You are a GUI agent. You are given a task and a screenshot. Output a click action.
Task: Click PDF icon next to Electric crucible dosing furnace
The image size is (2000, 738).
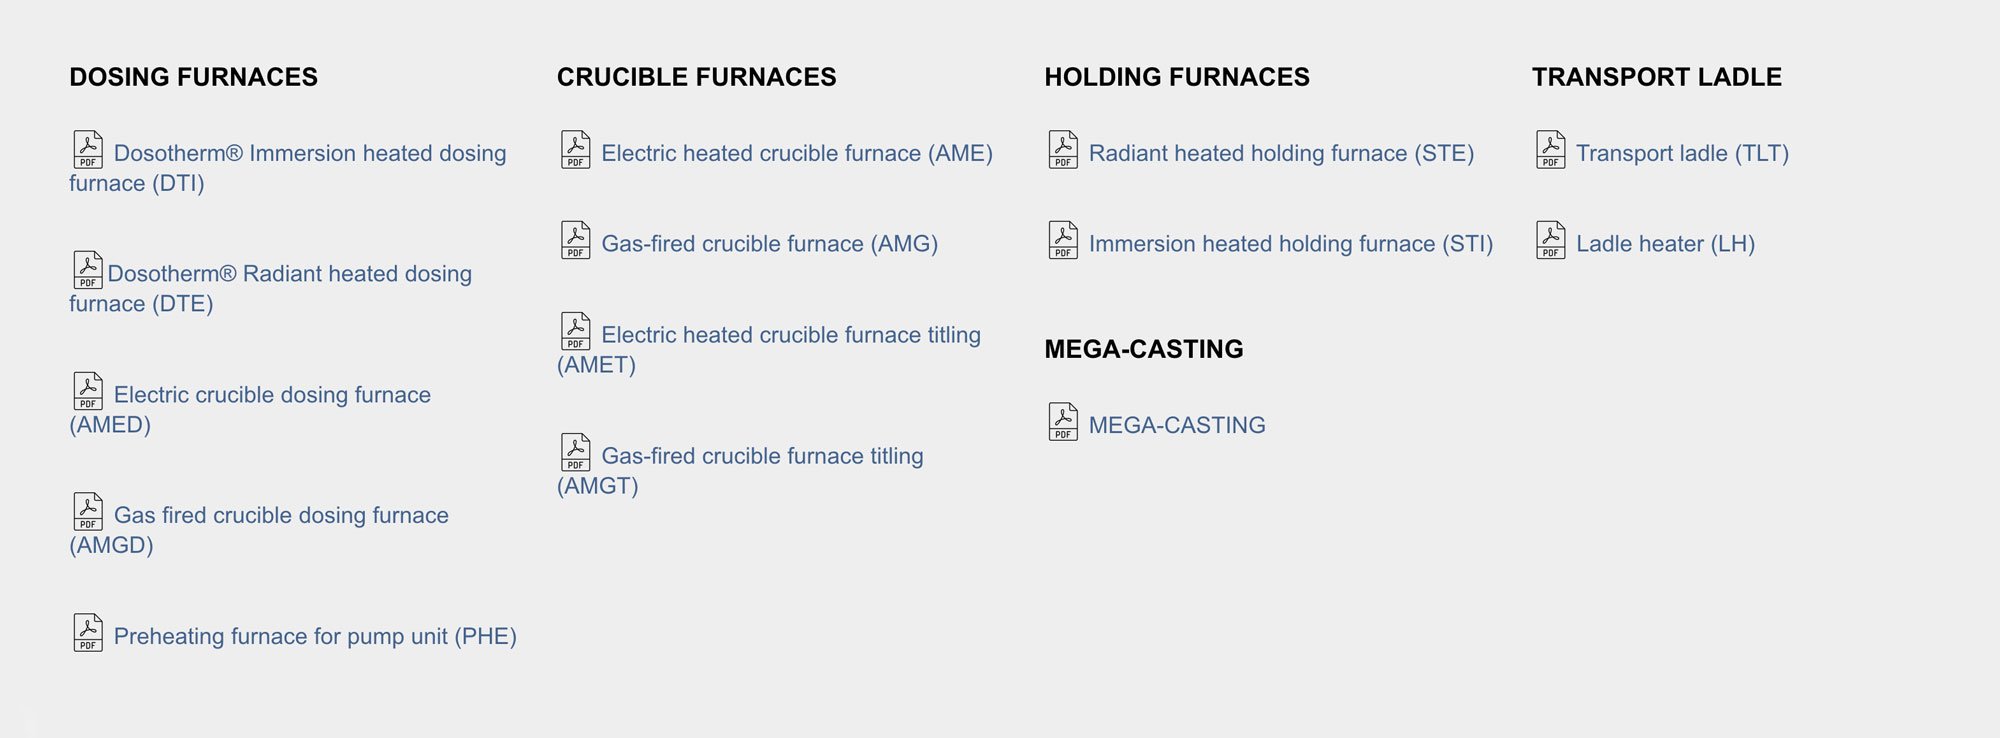[x=88, y=391]
